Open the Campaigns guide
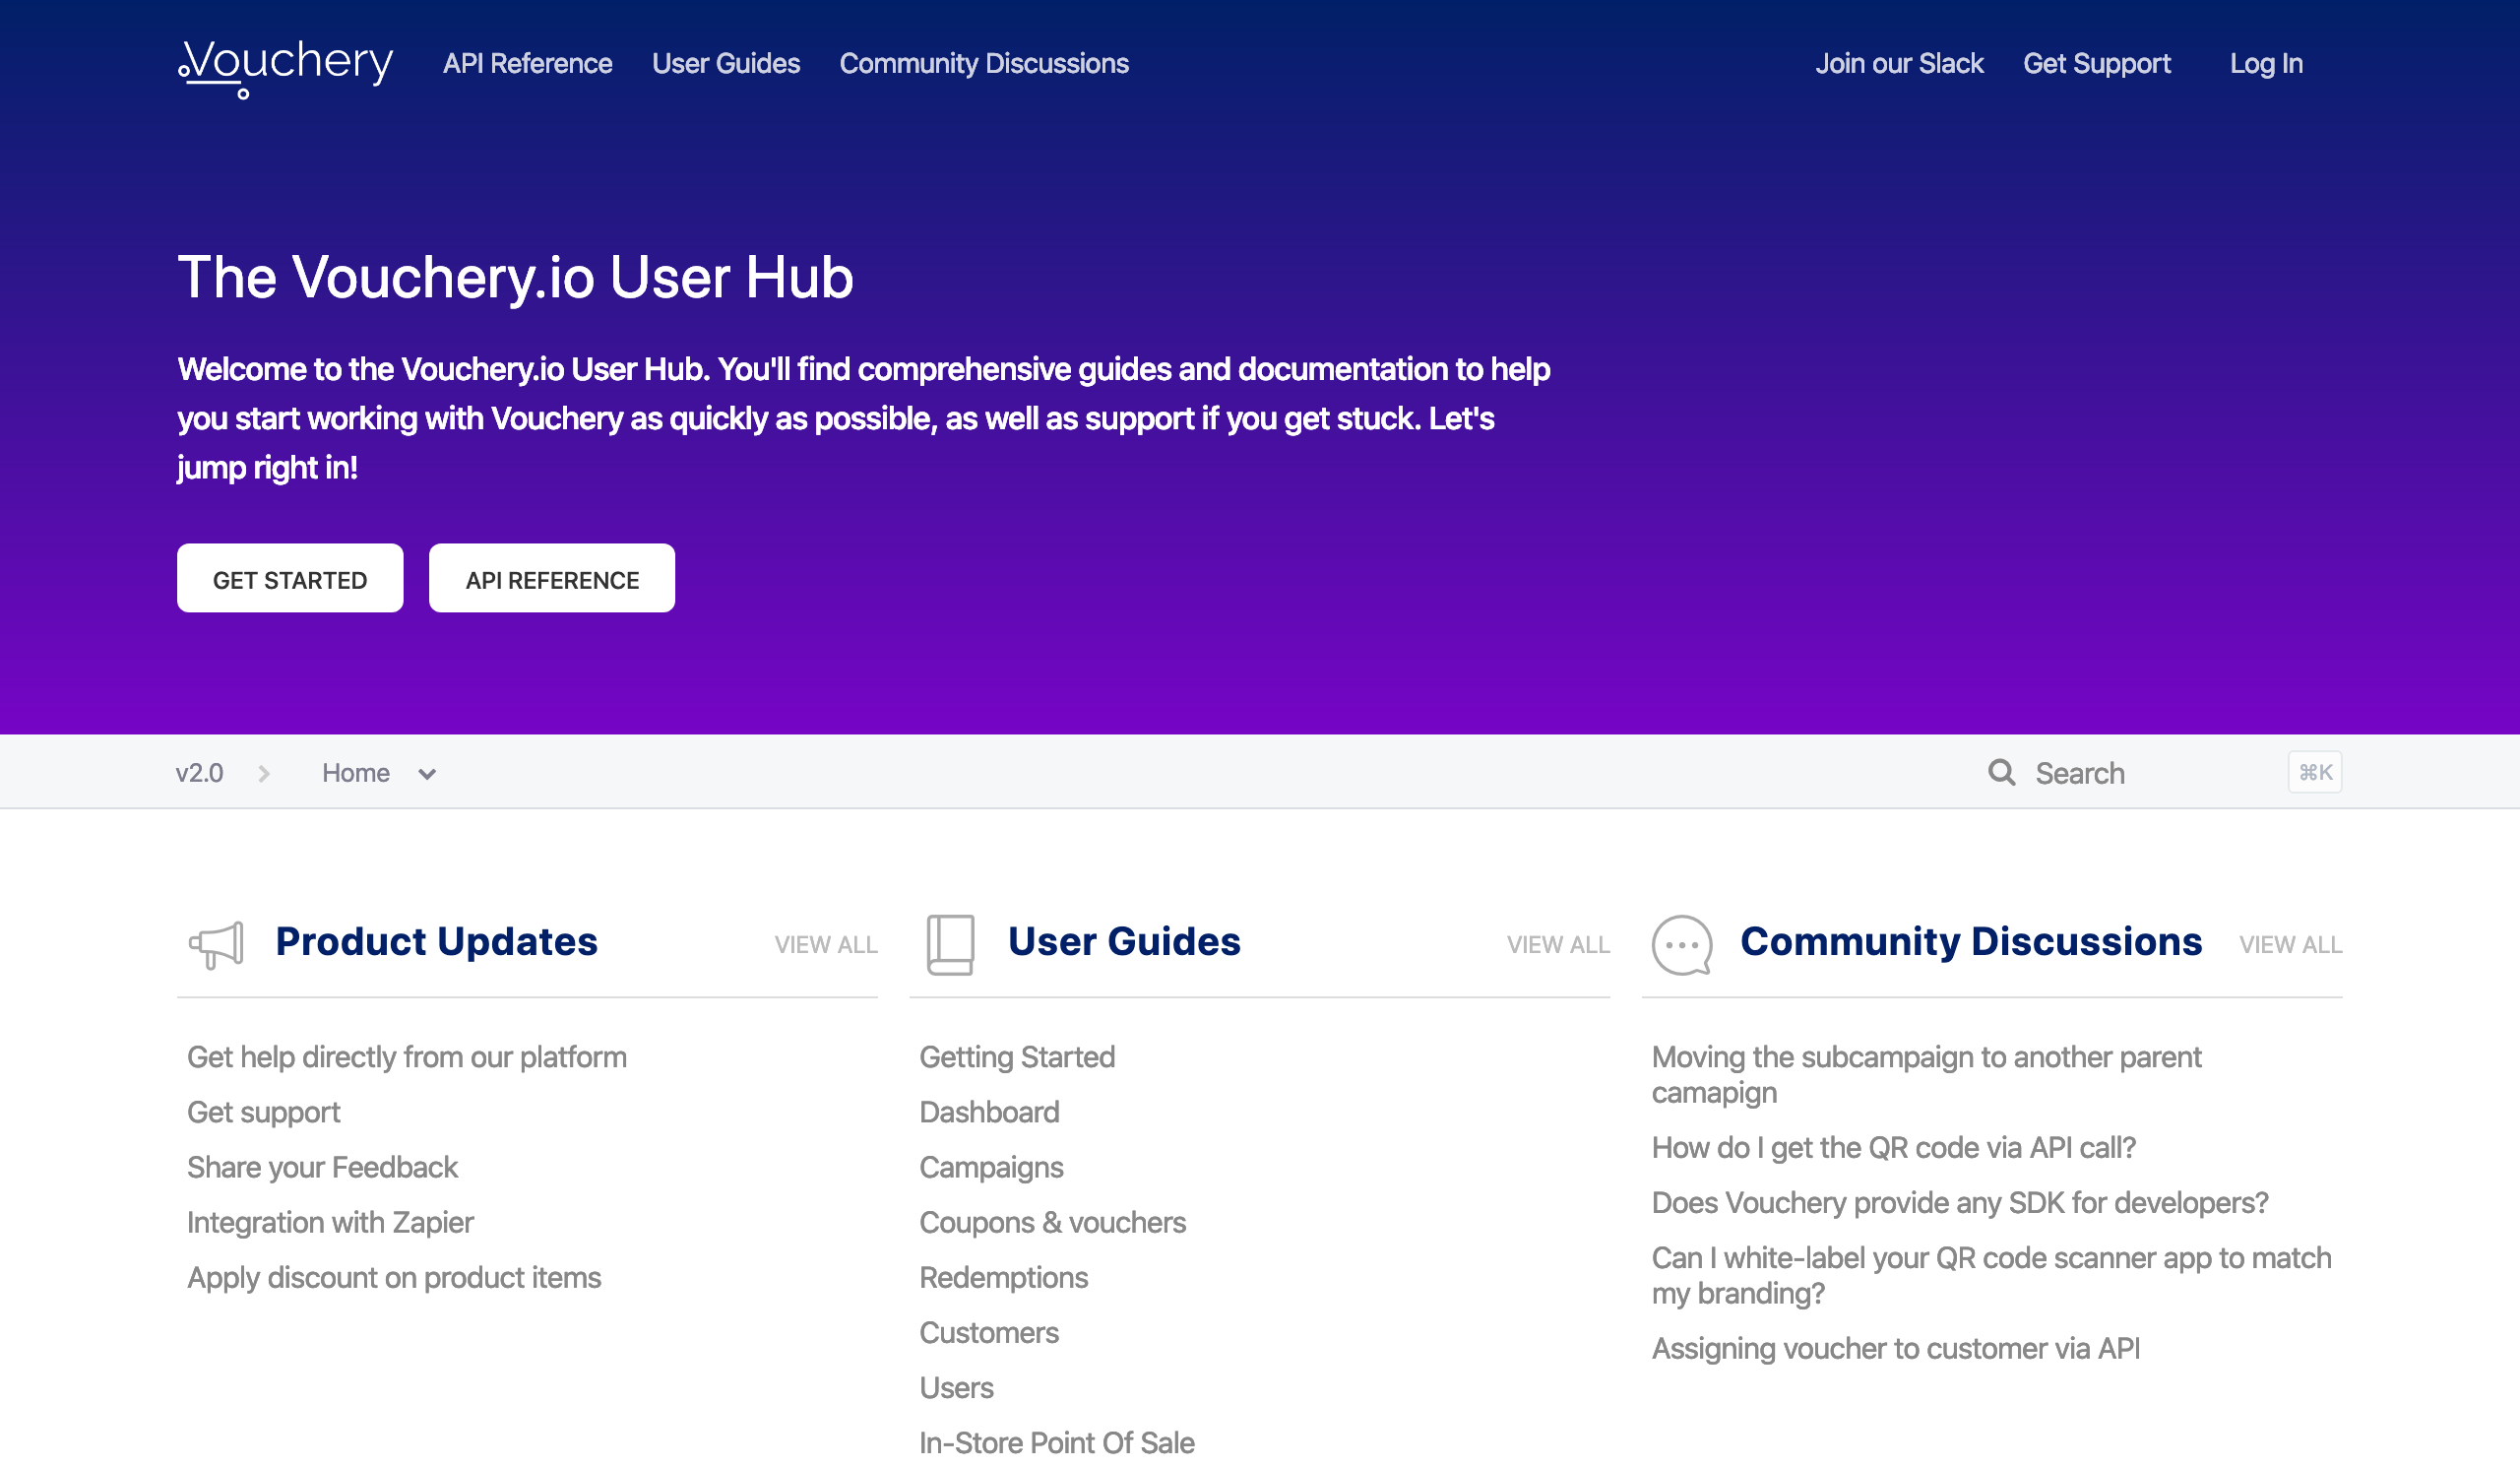 tap(991, 1167)
